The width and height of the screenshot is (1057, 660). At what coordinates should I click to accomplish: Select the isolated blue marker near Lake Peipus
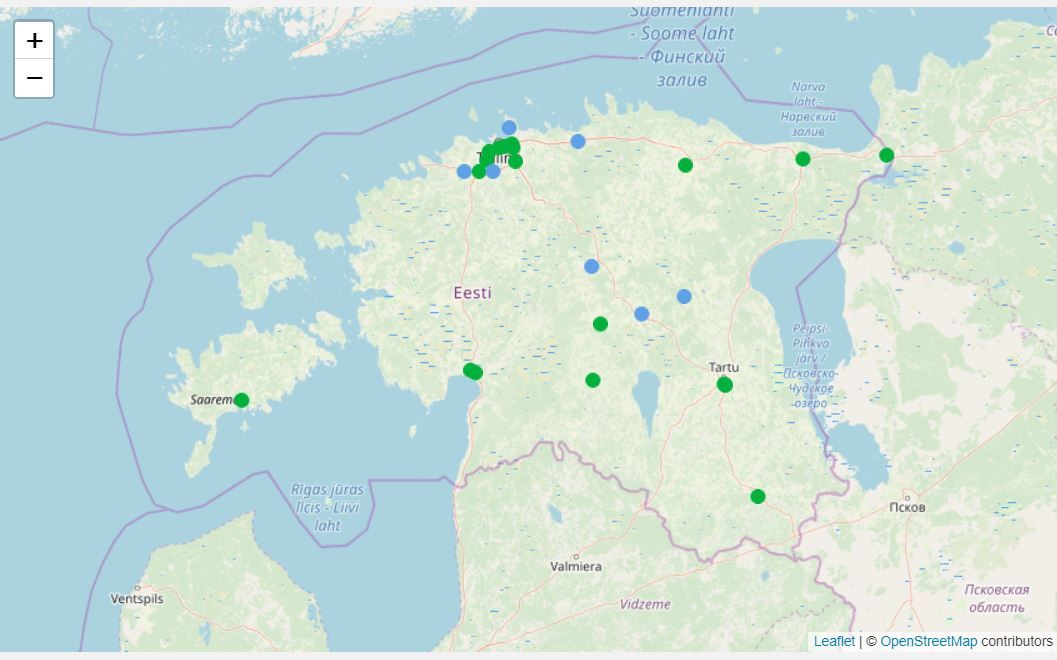coord(682,295)
